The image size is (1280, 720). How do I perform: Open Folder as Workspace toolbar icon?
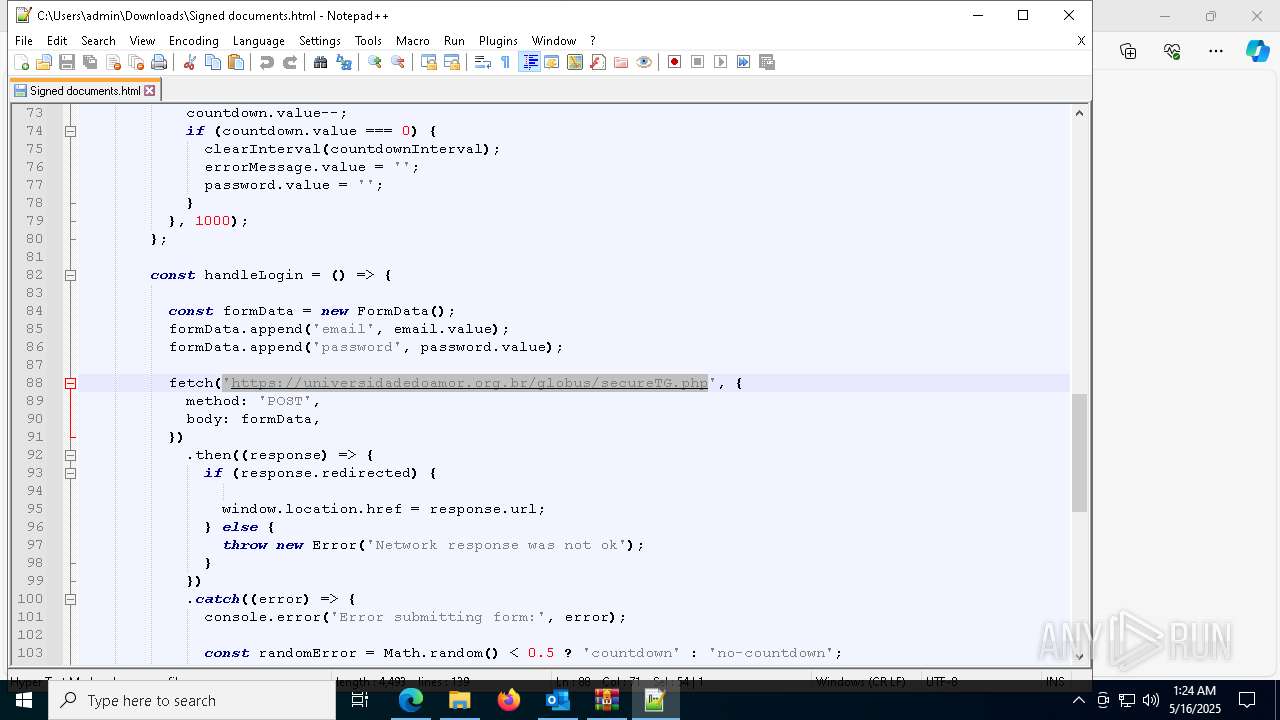coord(621,62)
